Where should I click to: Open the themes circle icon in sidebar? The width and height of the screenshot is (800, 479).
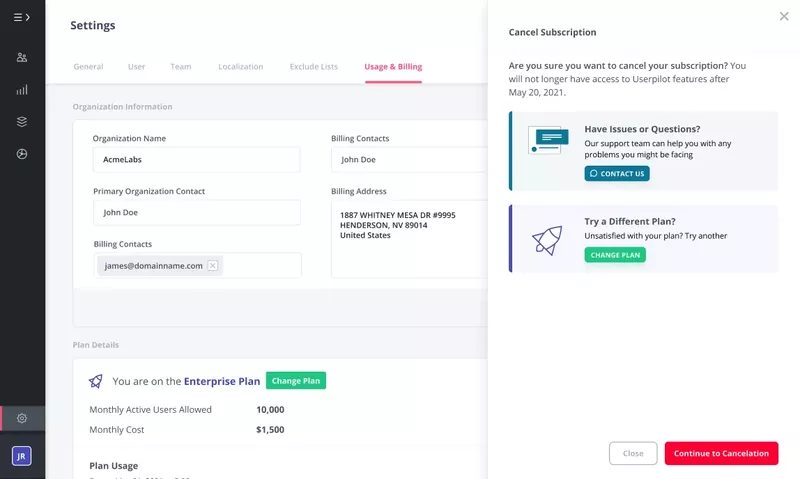[x=21, y=154]
